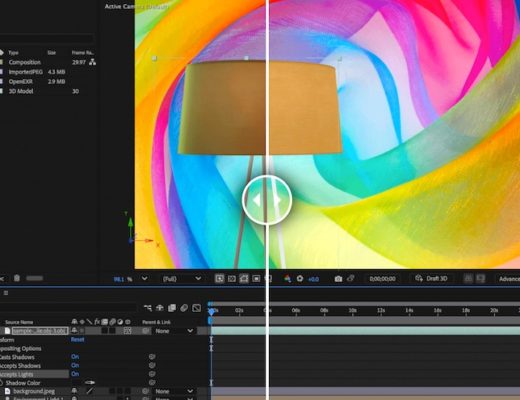The width and height of the screenshot is (520, 400).
Task: Click the show snapshot icon
Action: point(350,278)
